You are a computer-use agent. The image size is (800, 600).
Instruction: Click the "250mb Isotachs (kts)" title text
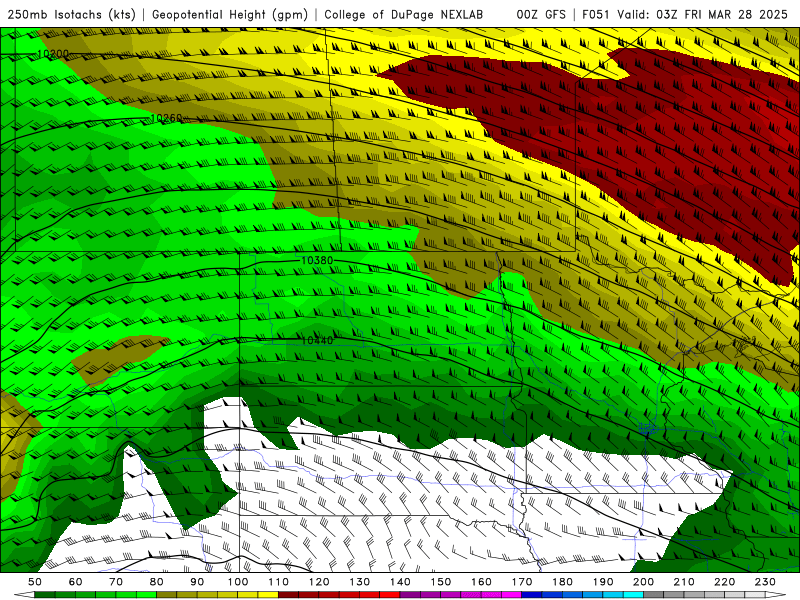(x=72, y=14)
